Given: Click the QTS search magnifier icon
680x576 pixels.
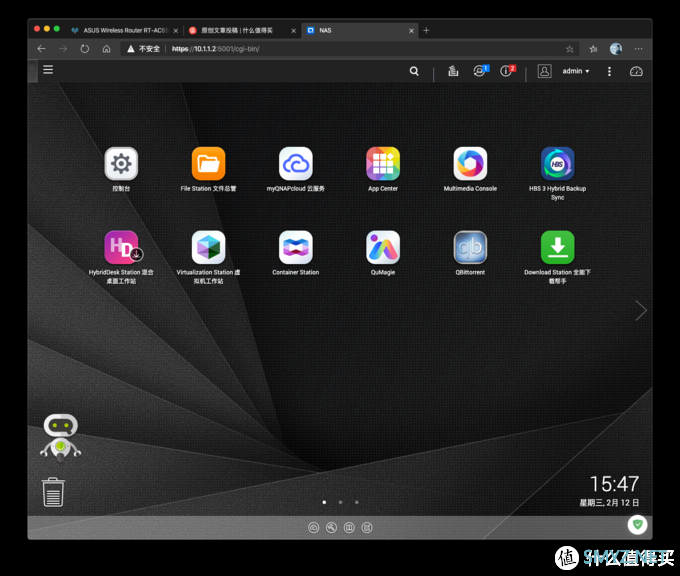Looking at the screenshot, I should (x=414, y=71).
